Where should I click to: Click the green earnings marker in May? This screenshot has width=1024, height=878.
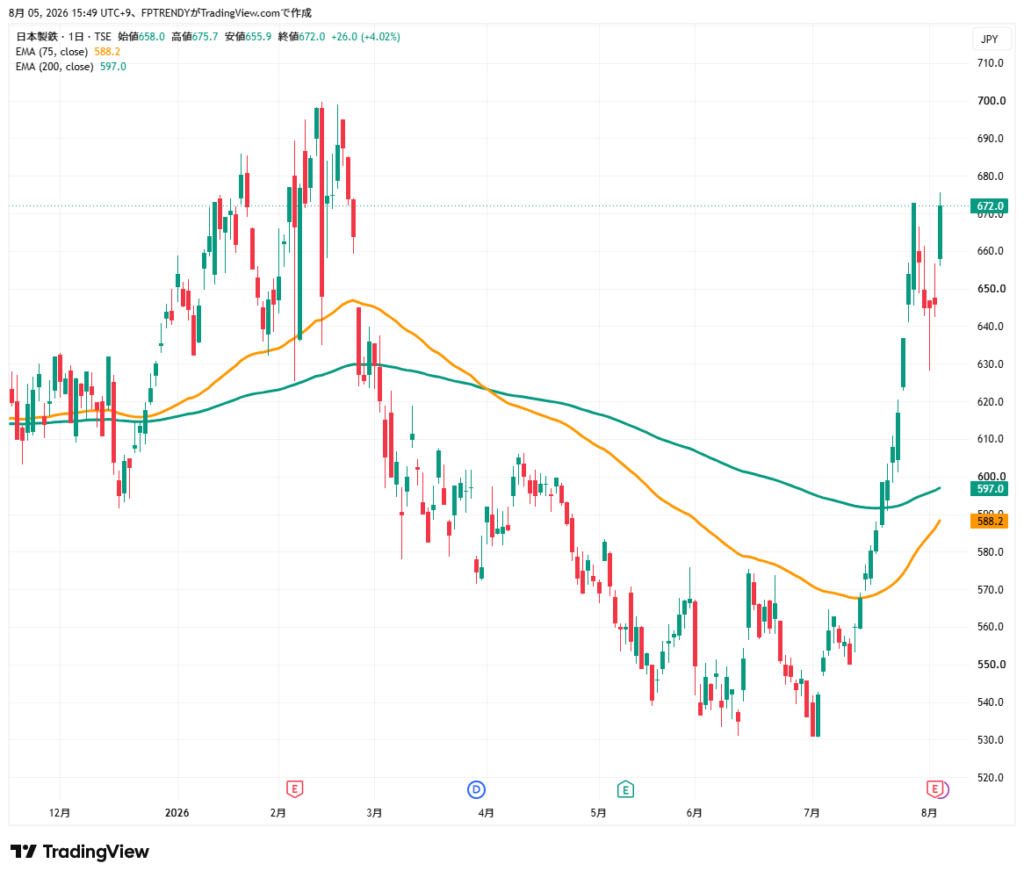pyautogui.click(x=625, y=789)
